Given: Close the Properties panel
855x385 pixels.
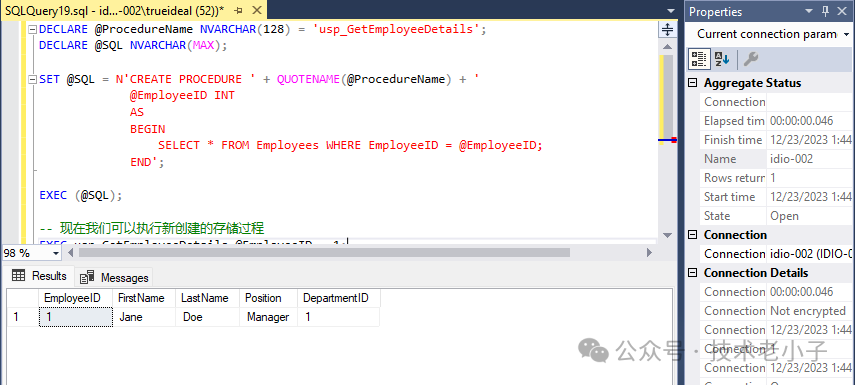Looking at the screenshot, I should (842, 11).
